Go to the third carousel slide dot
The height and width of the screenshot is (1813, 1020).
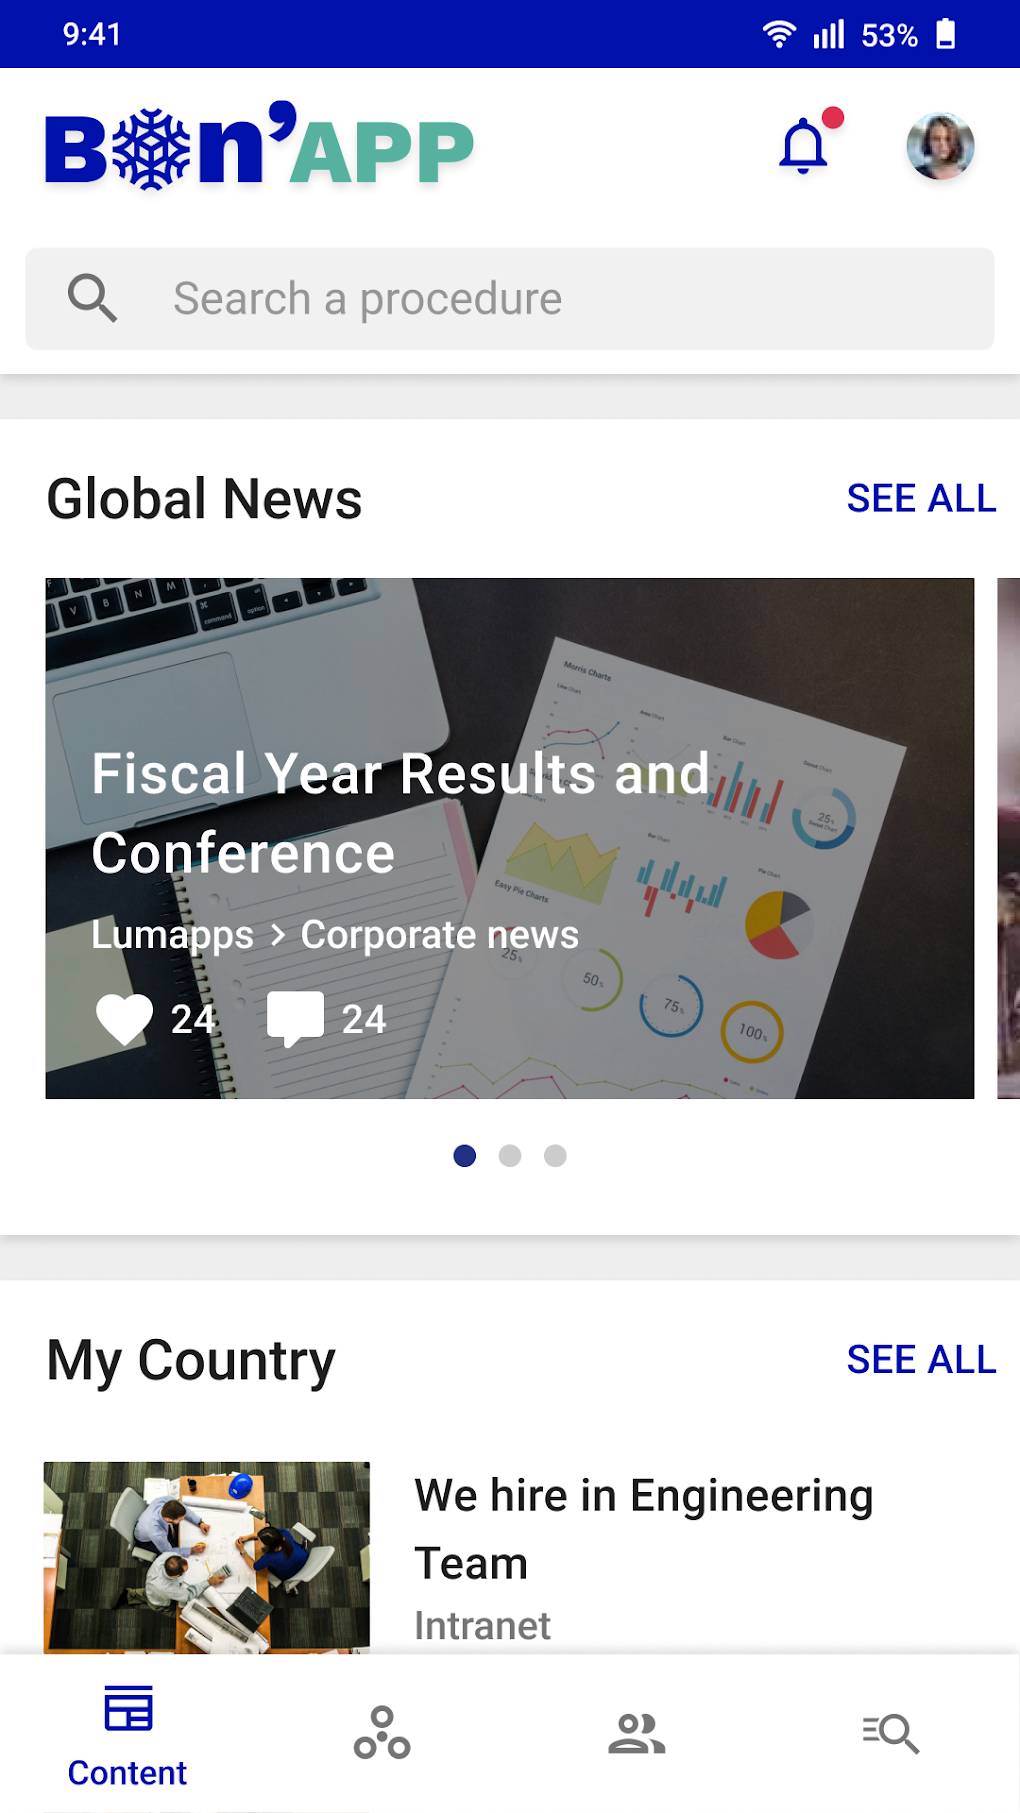coord(555,1156)
